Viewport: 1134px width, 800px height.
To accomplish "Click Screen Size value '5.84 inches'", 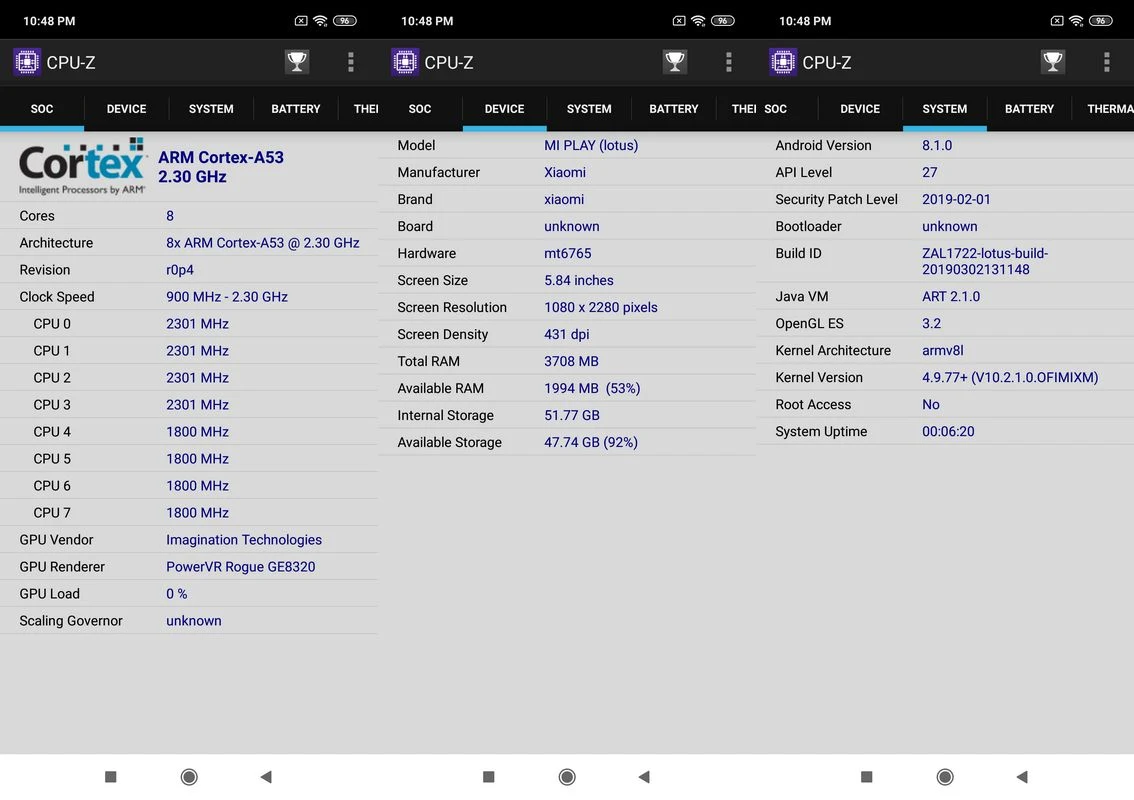I will [579, 281].
